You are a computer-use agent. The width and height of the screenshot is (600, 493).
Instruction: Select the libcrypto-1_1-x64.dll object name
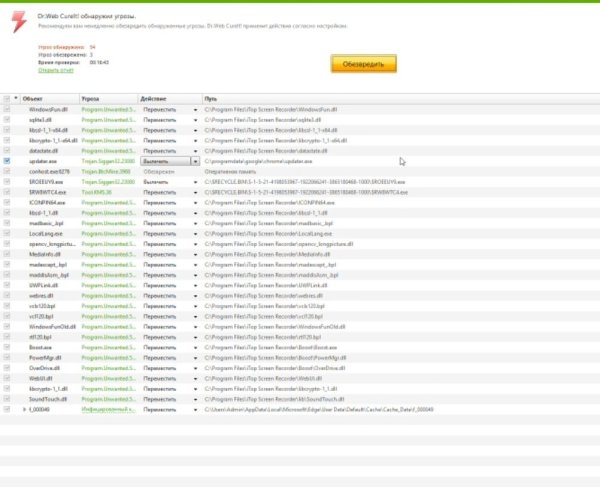coord(53,140)
